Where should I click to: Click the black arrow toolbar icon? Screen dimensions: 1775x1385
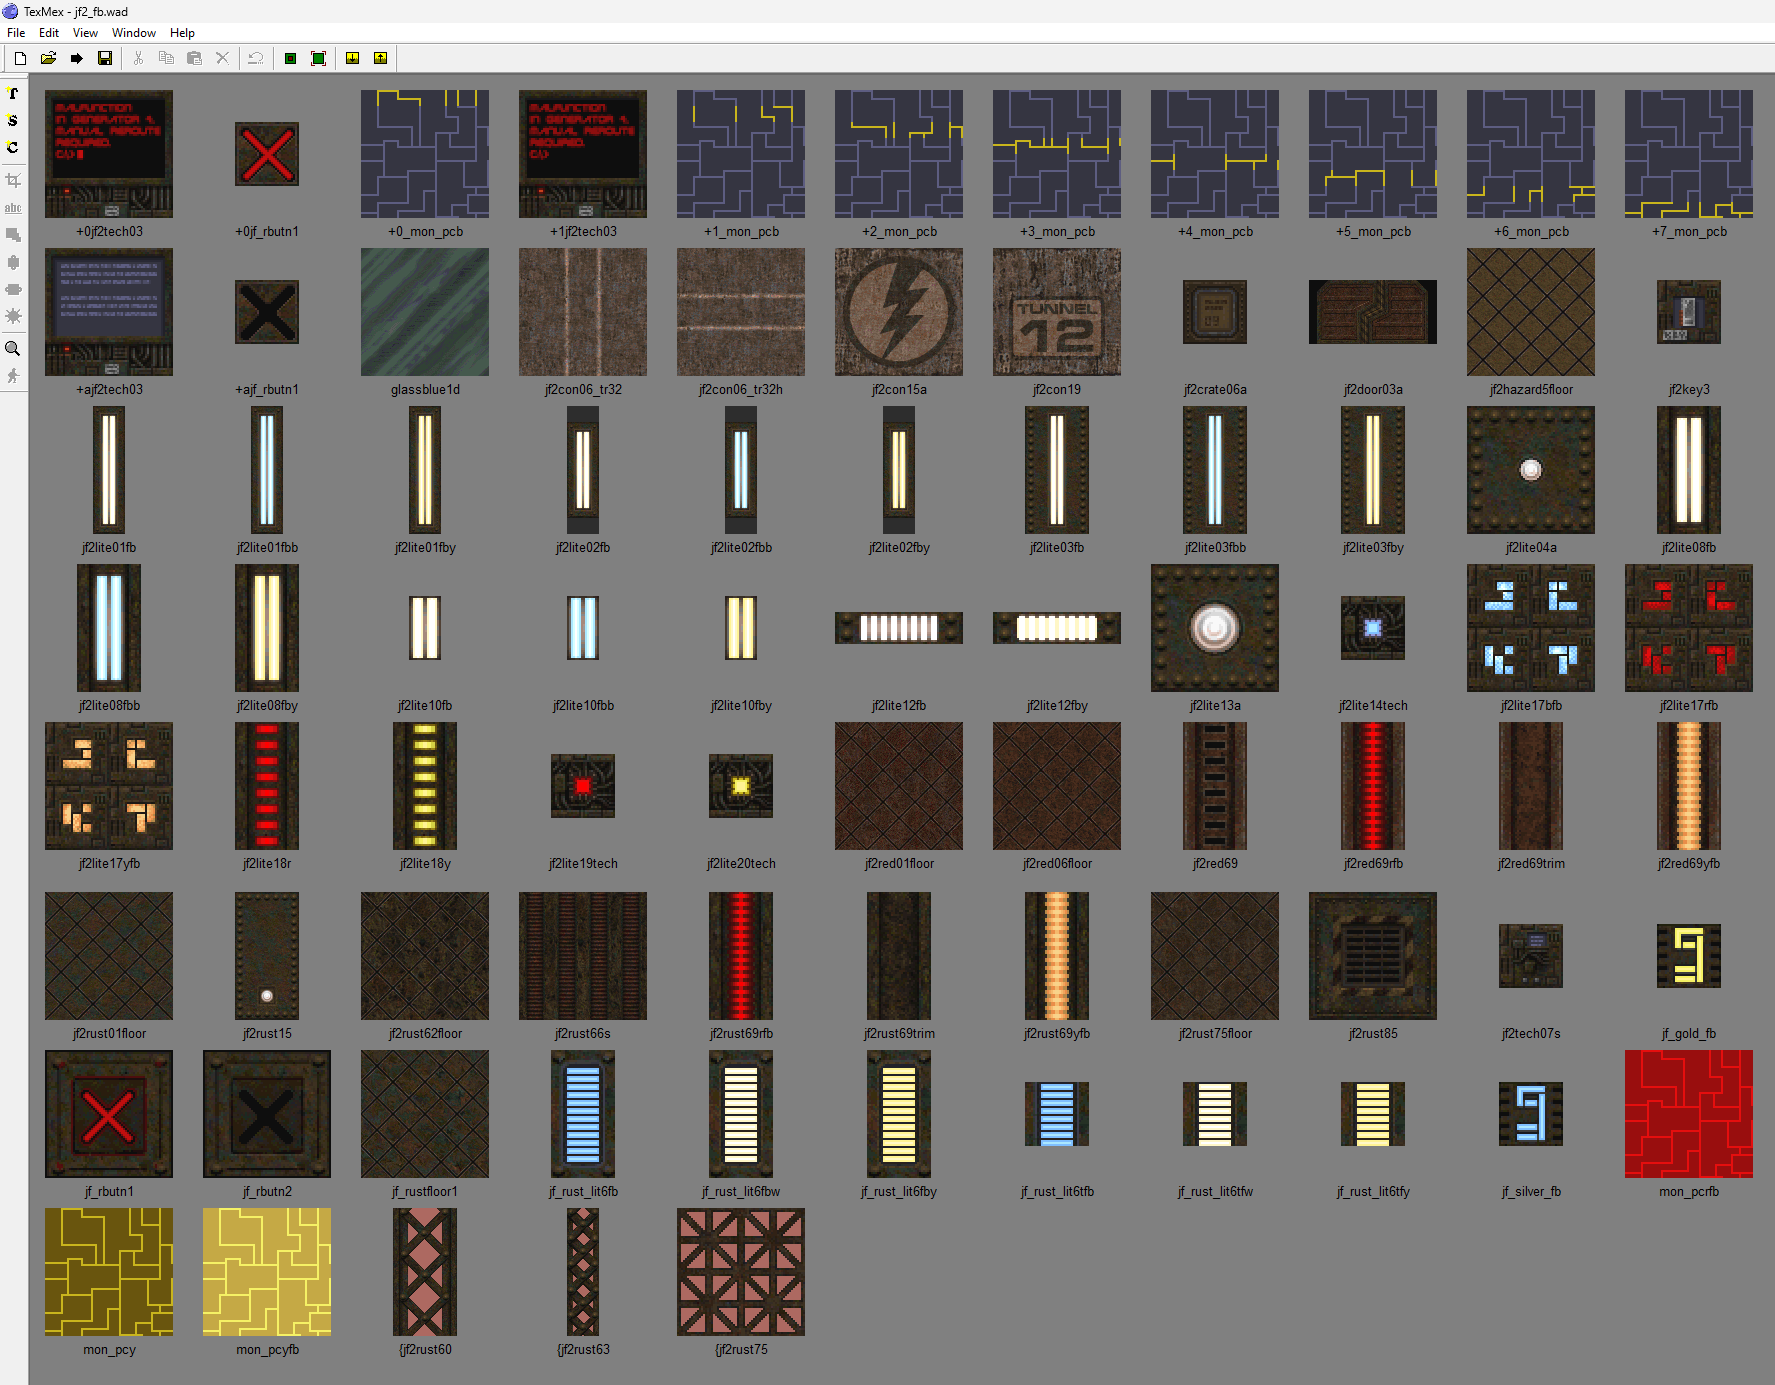[76, 59]
